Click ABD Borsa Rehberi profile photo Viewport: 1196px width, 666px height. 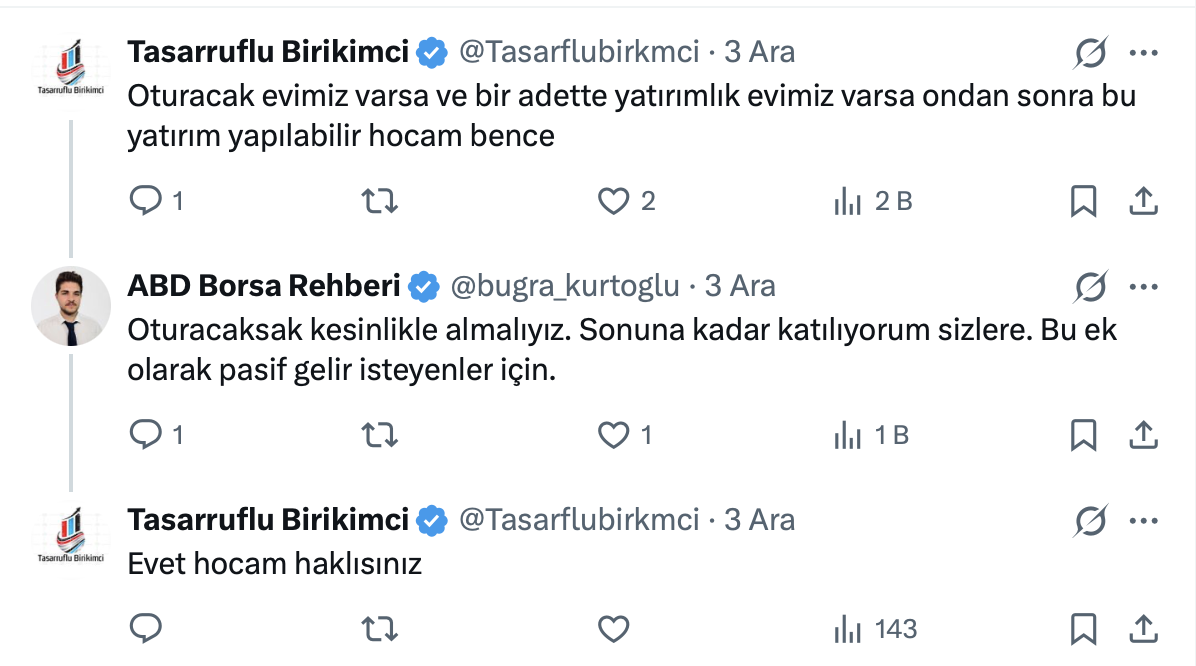[71, 306]
